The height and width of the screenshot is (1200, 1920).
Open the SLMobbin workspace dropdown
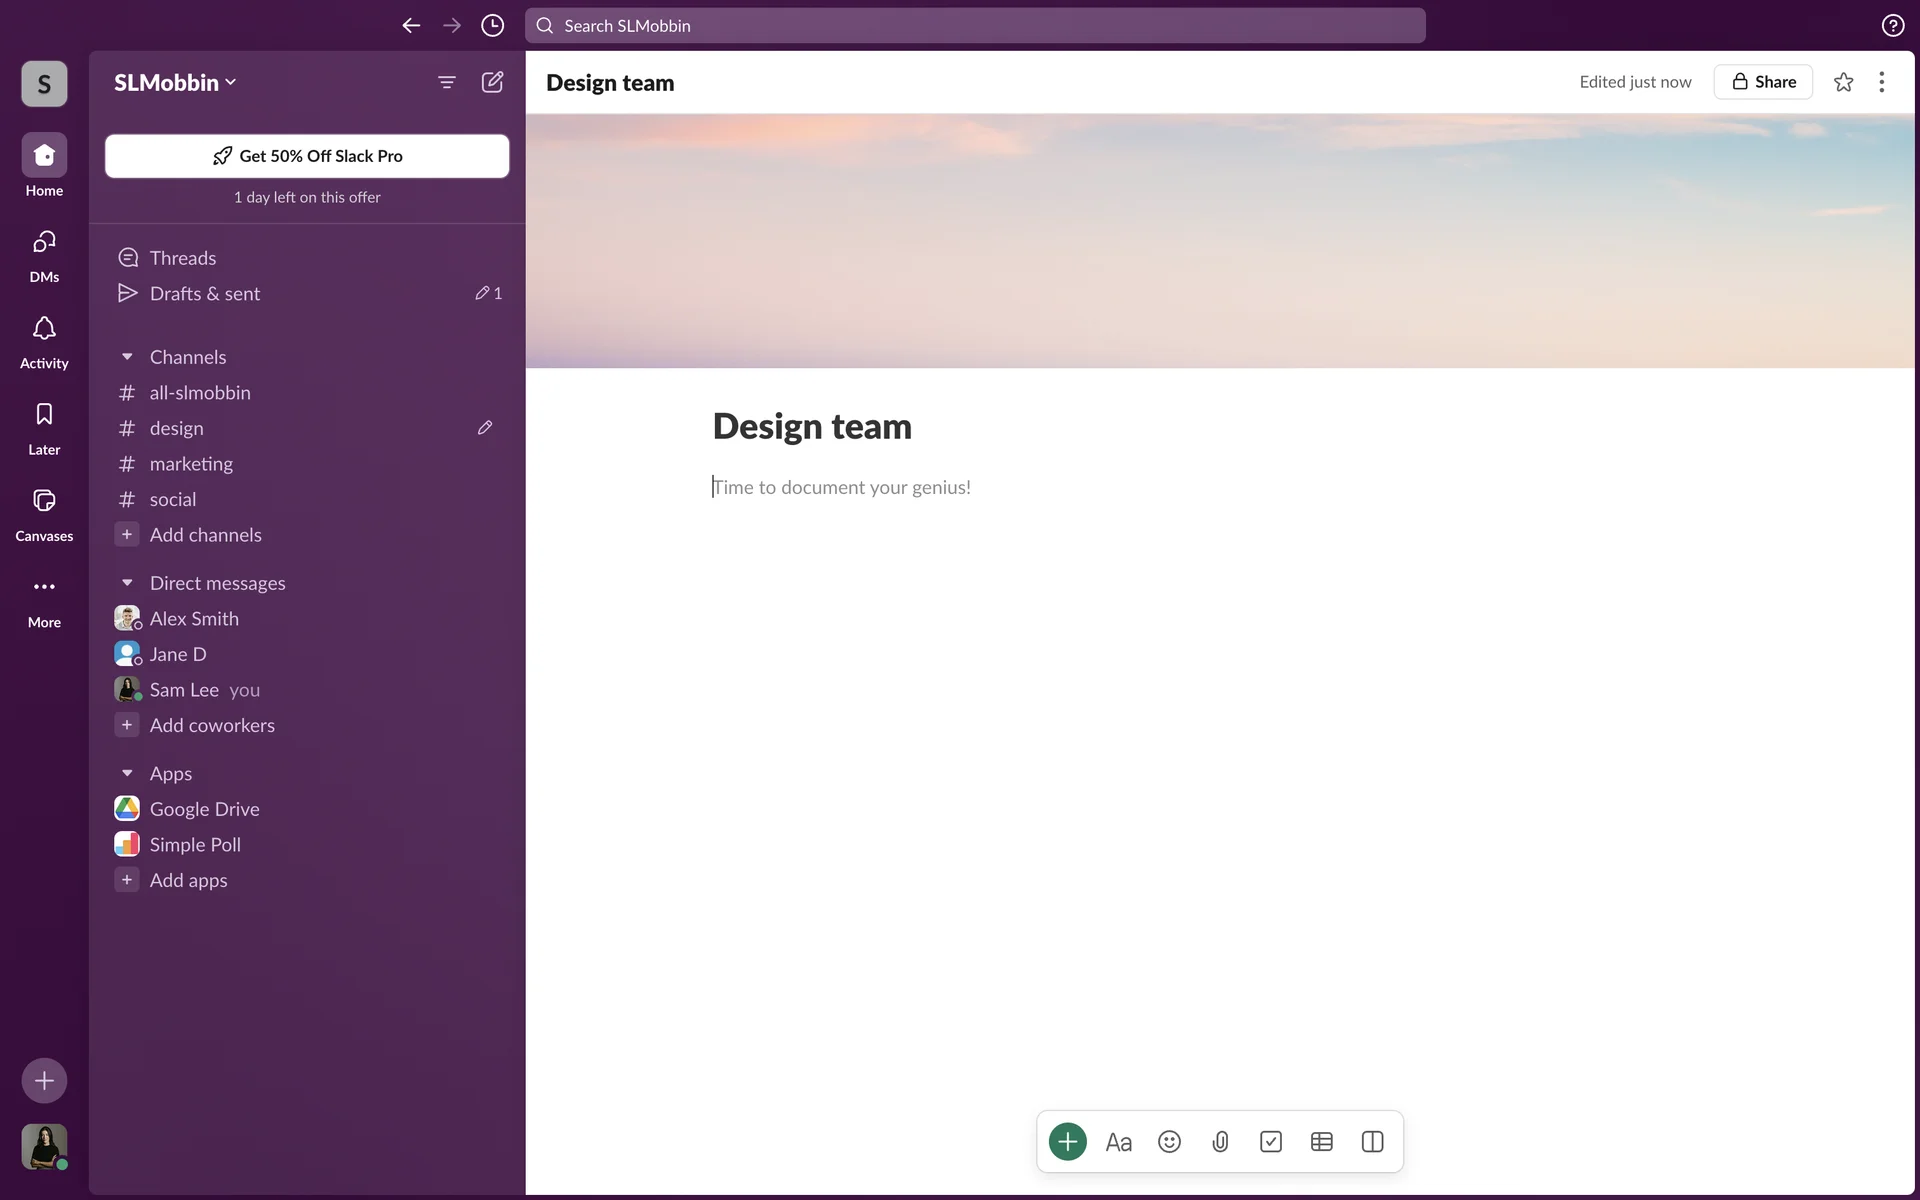175,82
